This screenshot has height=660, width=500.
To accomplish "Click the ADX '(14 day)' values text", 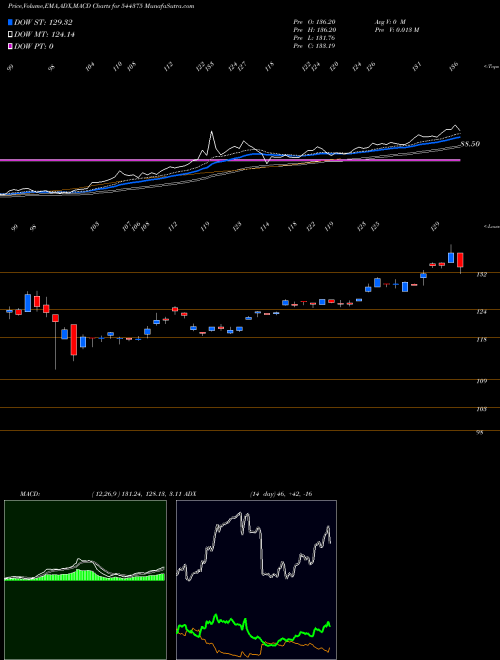I will tap(281, 494).
